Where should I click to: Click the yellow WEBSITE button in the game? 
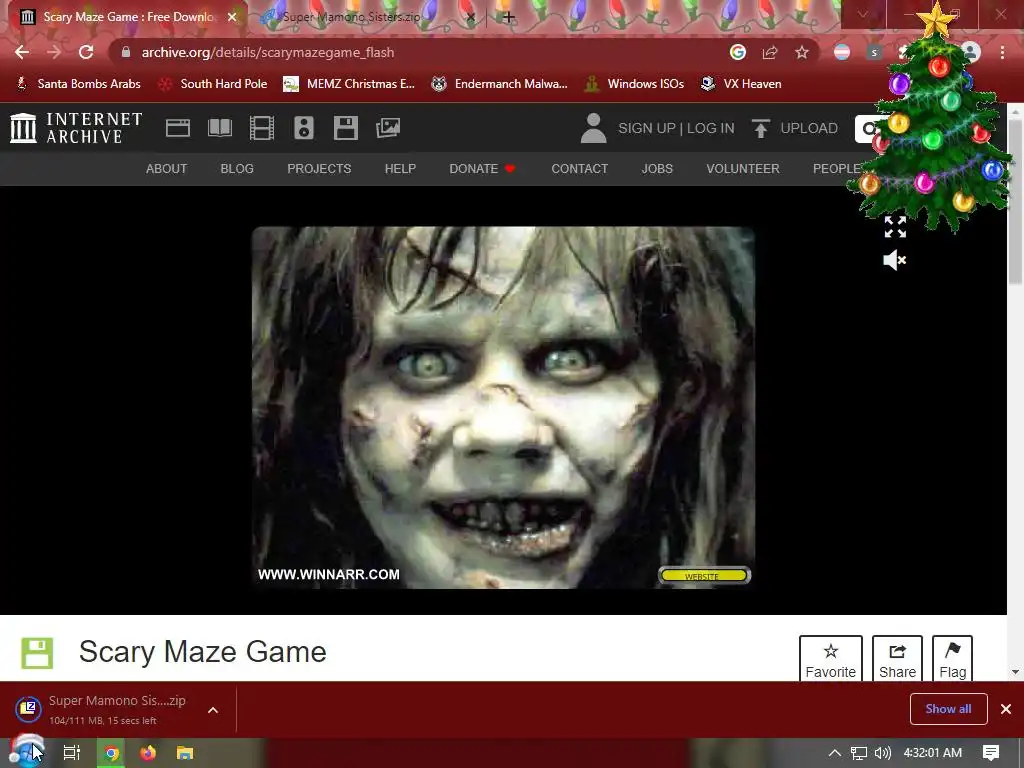tap(704, 576)
